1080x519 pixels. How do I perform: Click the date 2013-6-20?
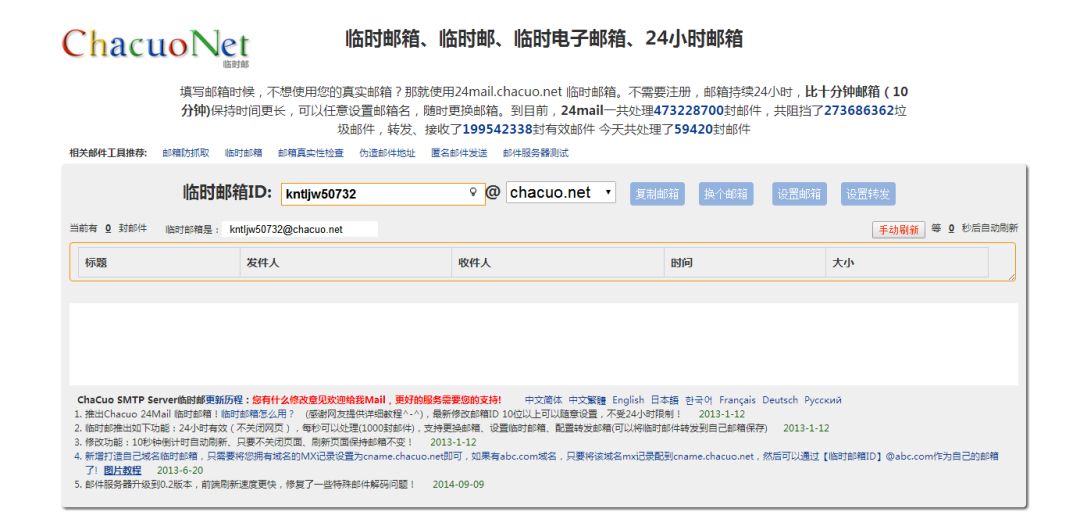click(180, 470)
